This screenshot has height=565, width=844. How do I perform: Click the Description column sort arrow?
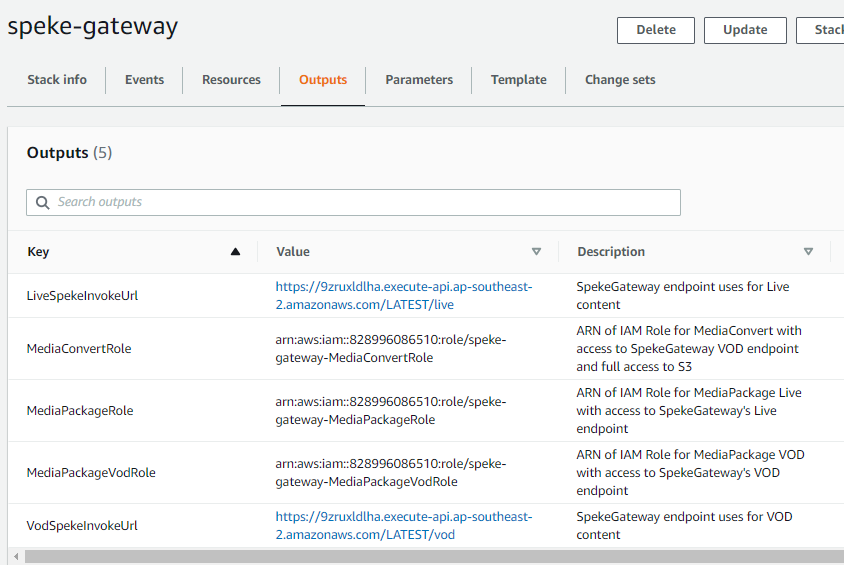808,252
